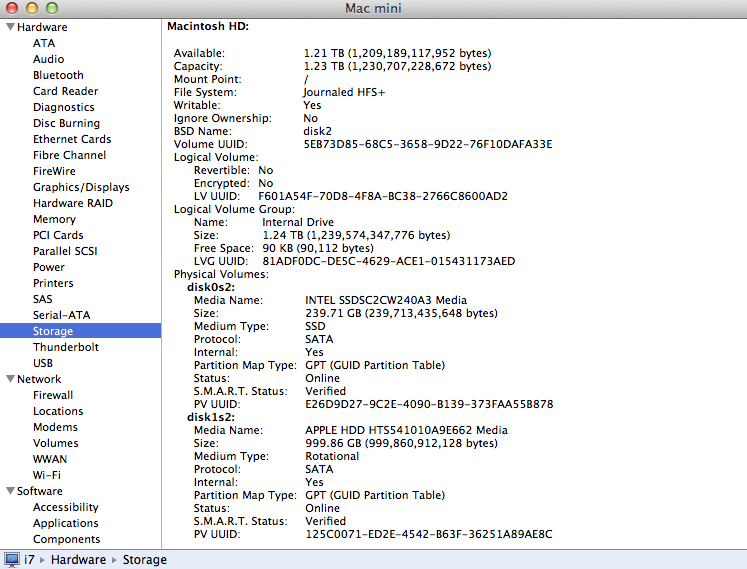This screenshot has height=569, width=747.
Task: Open the Bluetooth hardware section
Action: pos(58,75)
